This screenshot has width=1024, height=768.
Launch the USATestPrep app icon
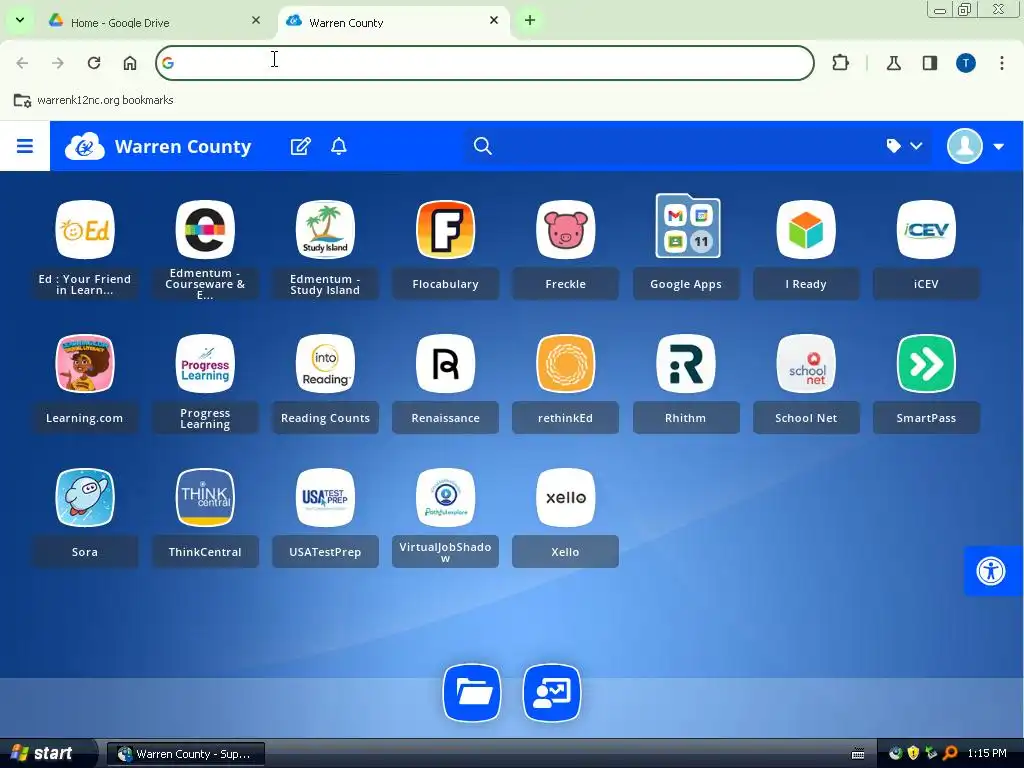(x=325, y=498)
